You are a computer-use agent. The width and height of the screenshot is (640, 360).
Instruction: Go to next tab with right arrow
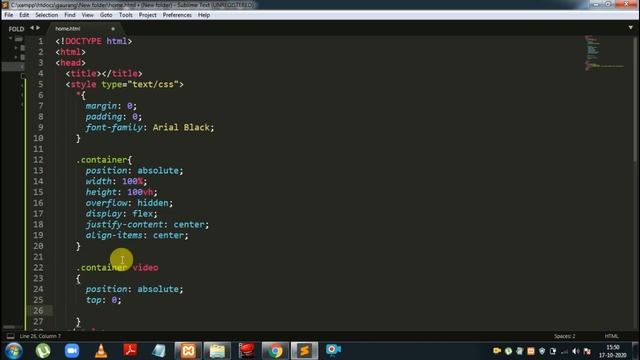pos(38,28)
